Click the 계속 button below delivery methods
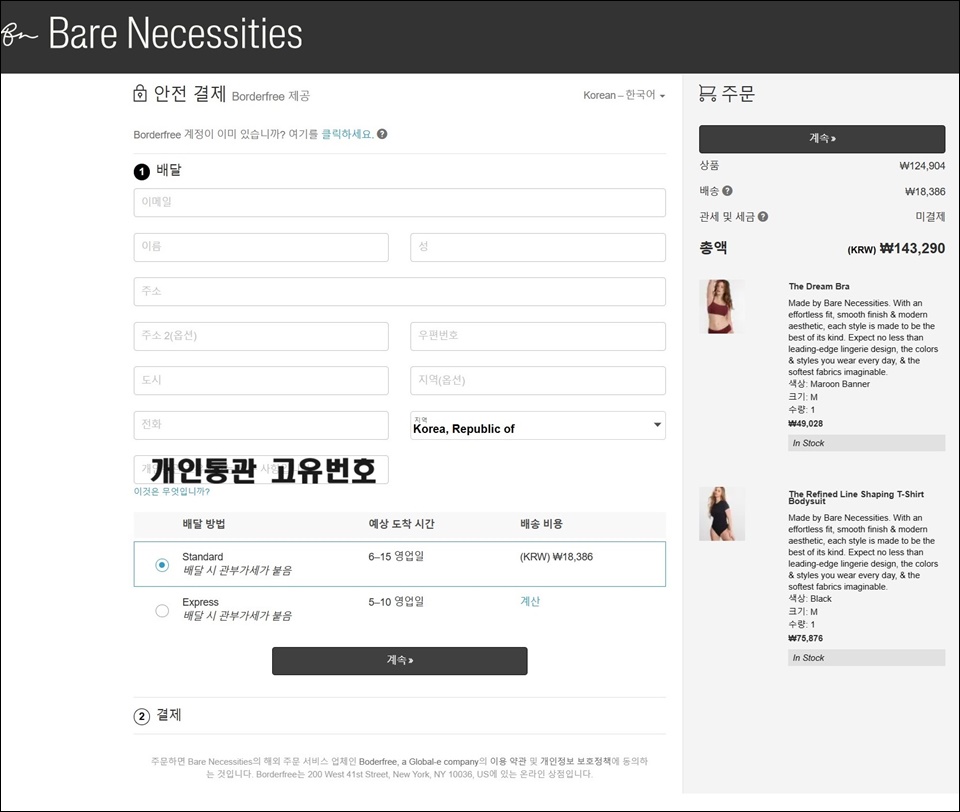This screenshot has width=960, height=812. 400,661
